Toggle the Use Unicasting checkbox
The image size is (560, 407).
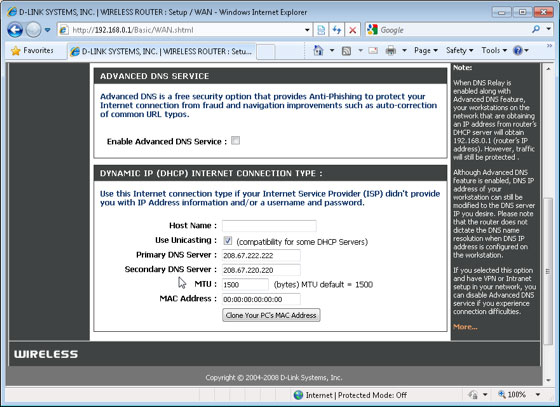[228, 240]
